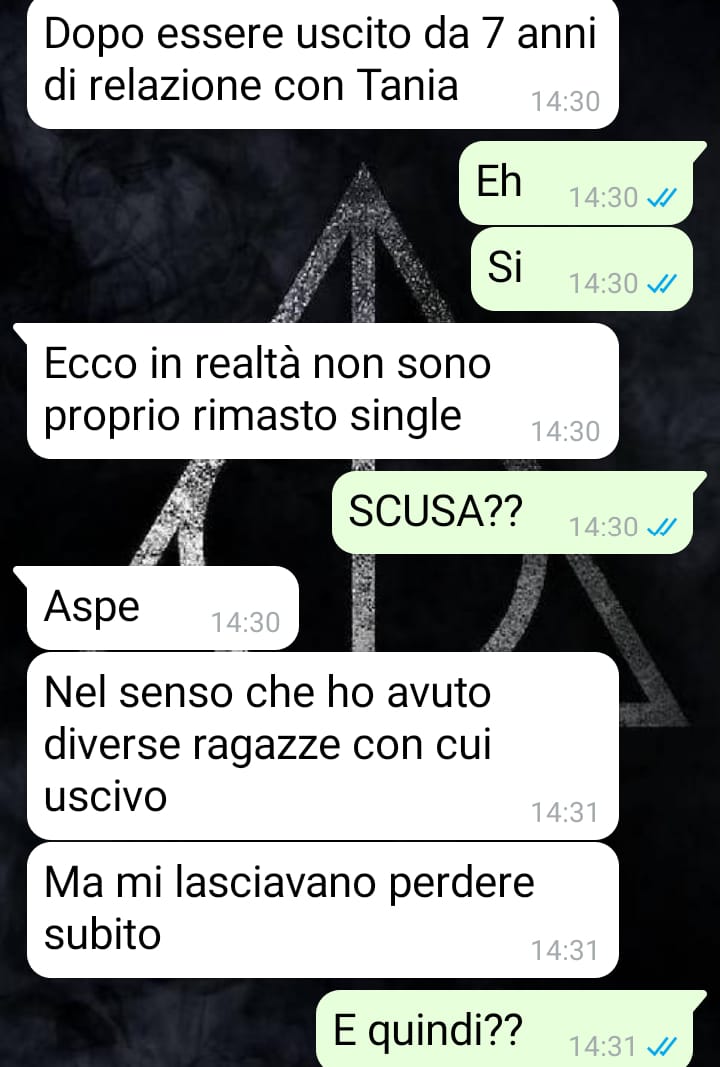This screenshot has height=1067, width=720.
Task: Tap the 14:30 time on 'rimasto single' message
Action: point(565,431)
